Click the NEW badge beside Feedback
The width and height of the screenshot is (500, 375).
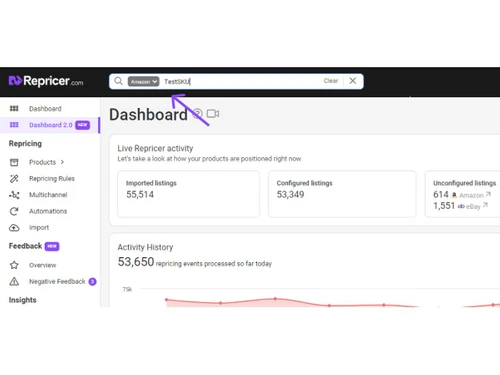[52, 246]
